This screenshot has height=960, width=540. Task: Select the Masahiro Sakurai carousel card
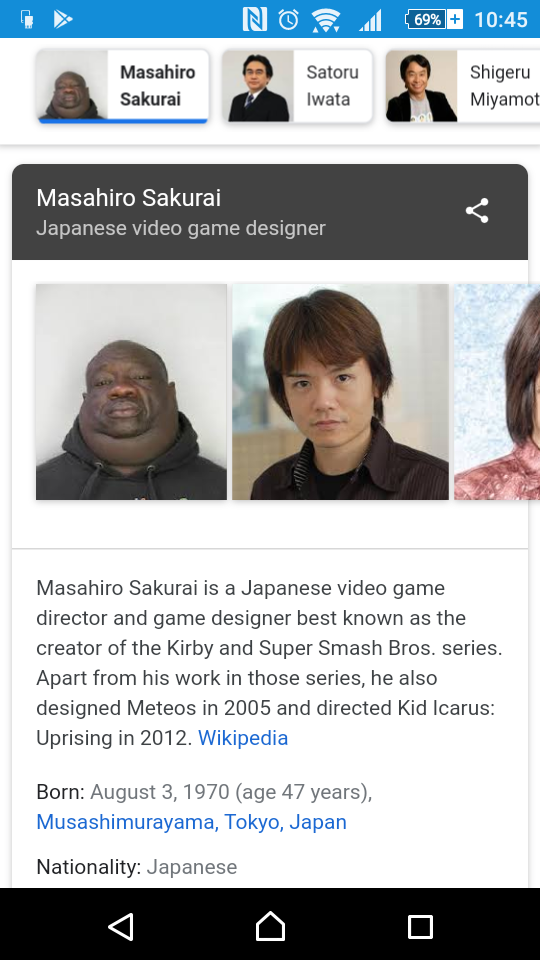(123, 86)
